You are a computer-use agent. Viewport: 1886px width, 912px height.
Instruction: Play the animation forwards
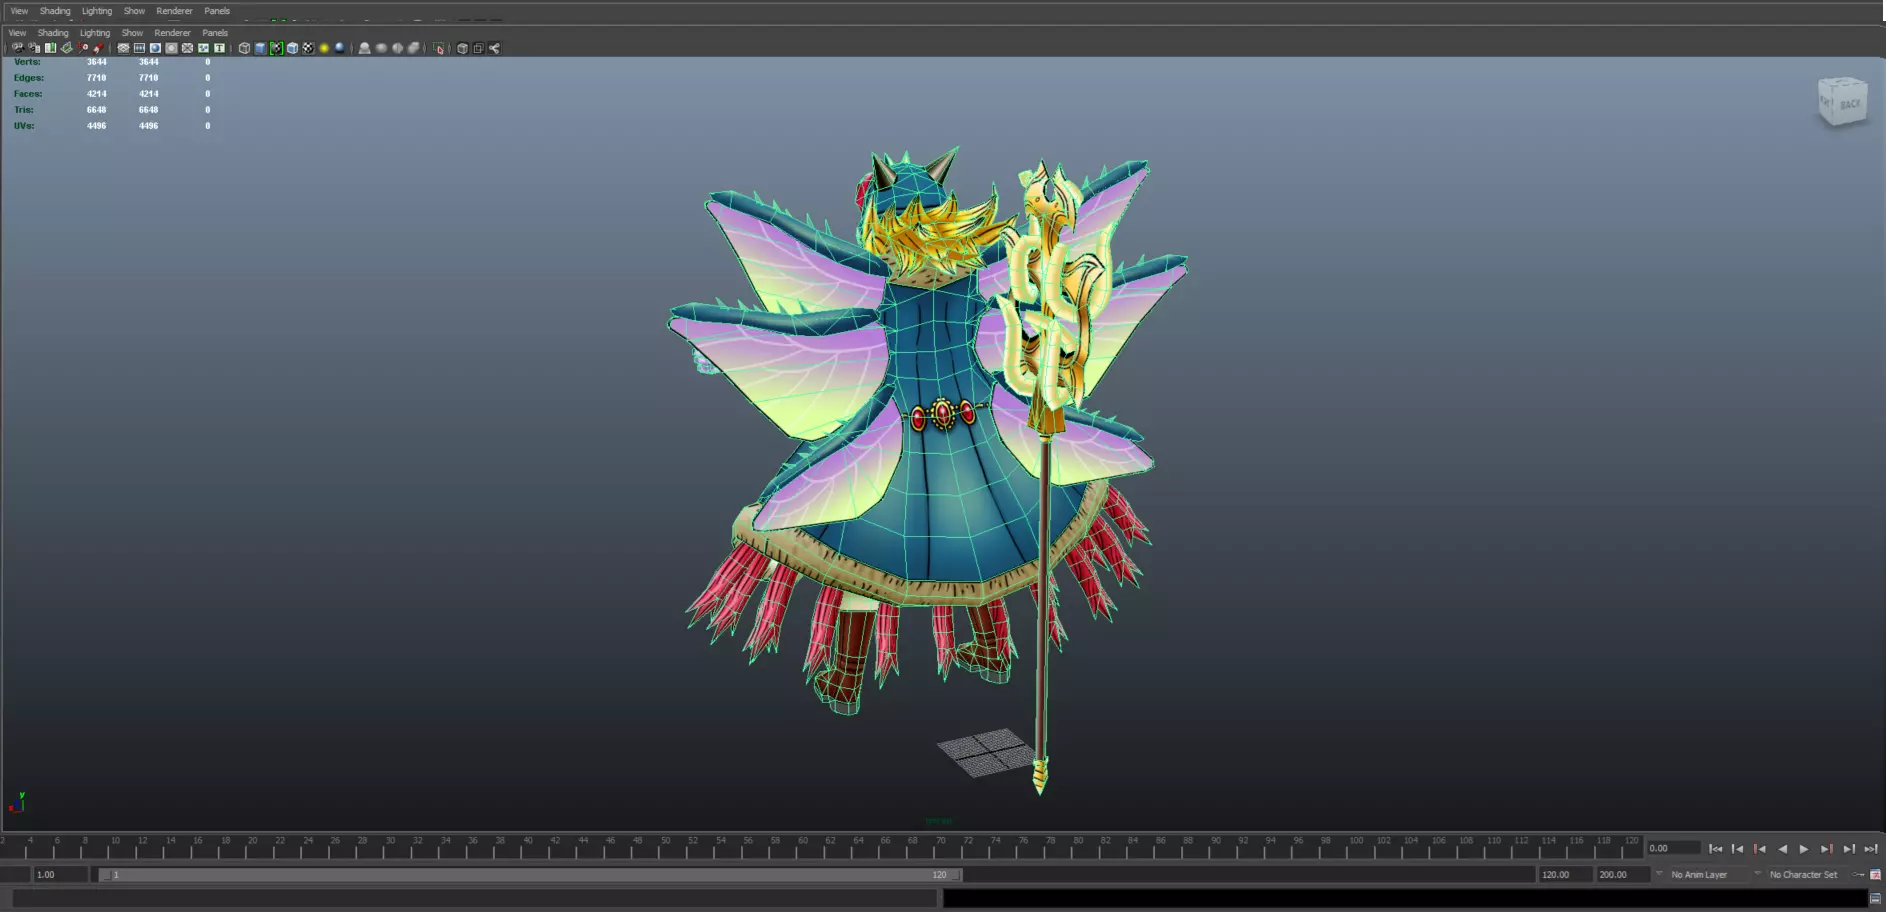click(x=1804, y=849)
